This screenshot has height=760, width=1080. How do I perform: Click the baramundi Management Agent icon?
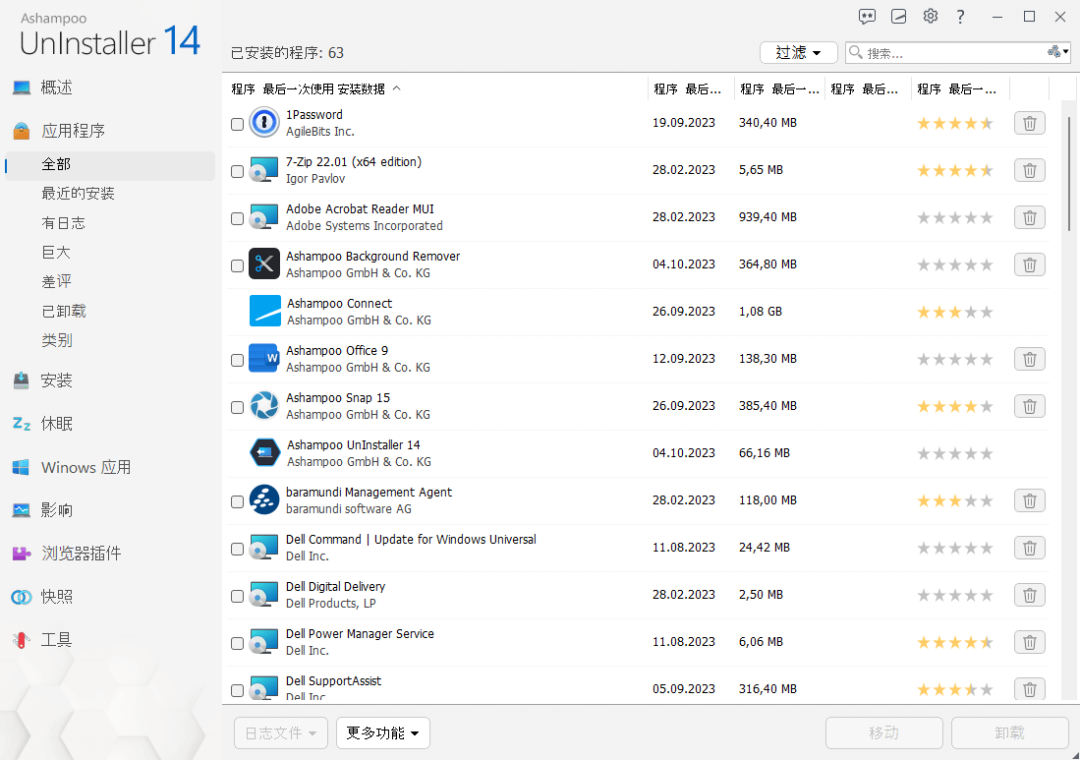coord(264,500)
